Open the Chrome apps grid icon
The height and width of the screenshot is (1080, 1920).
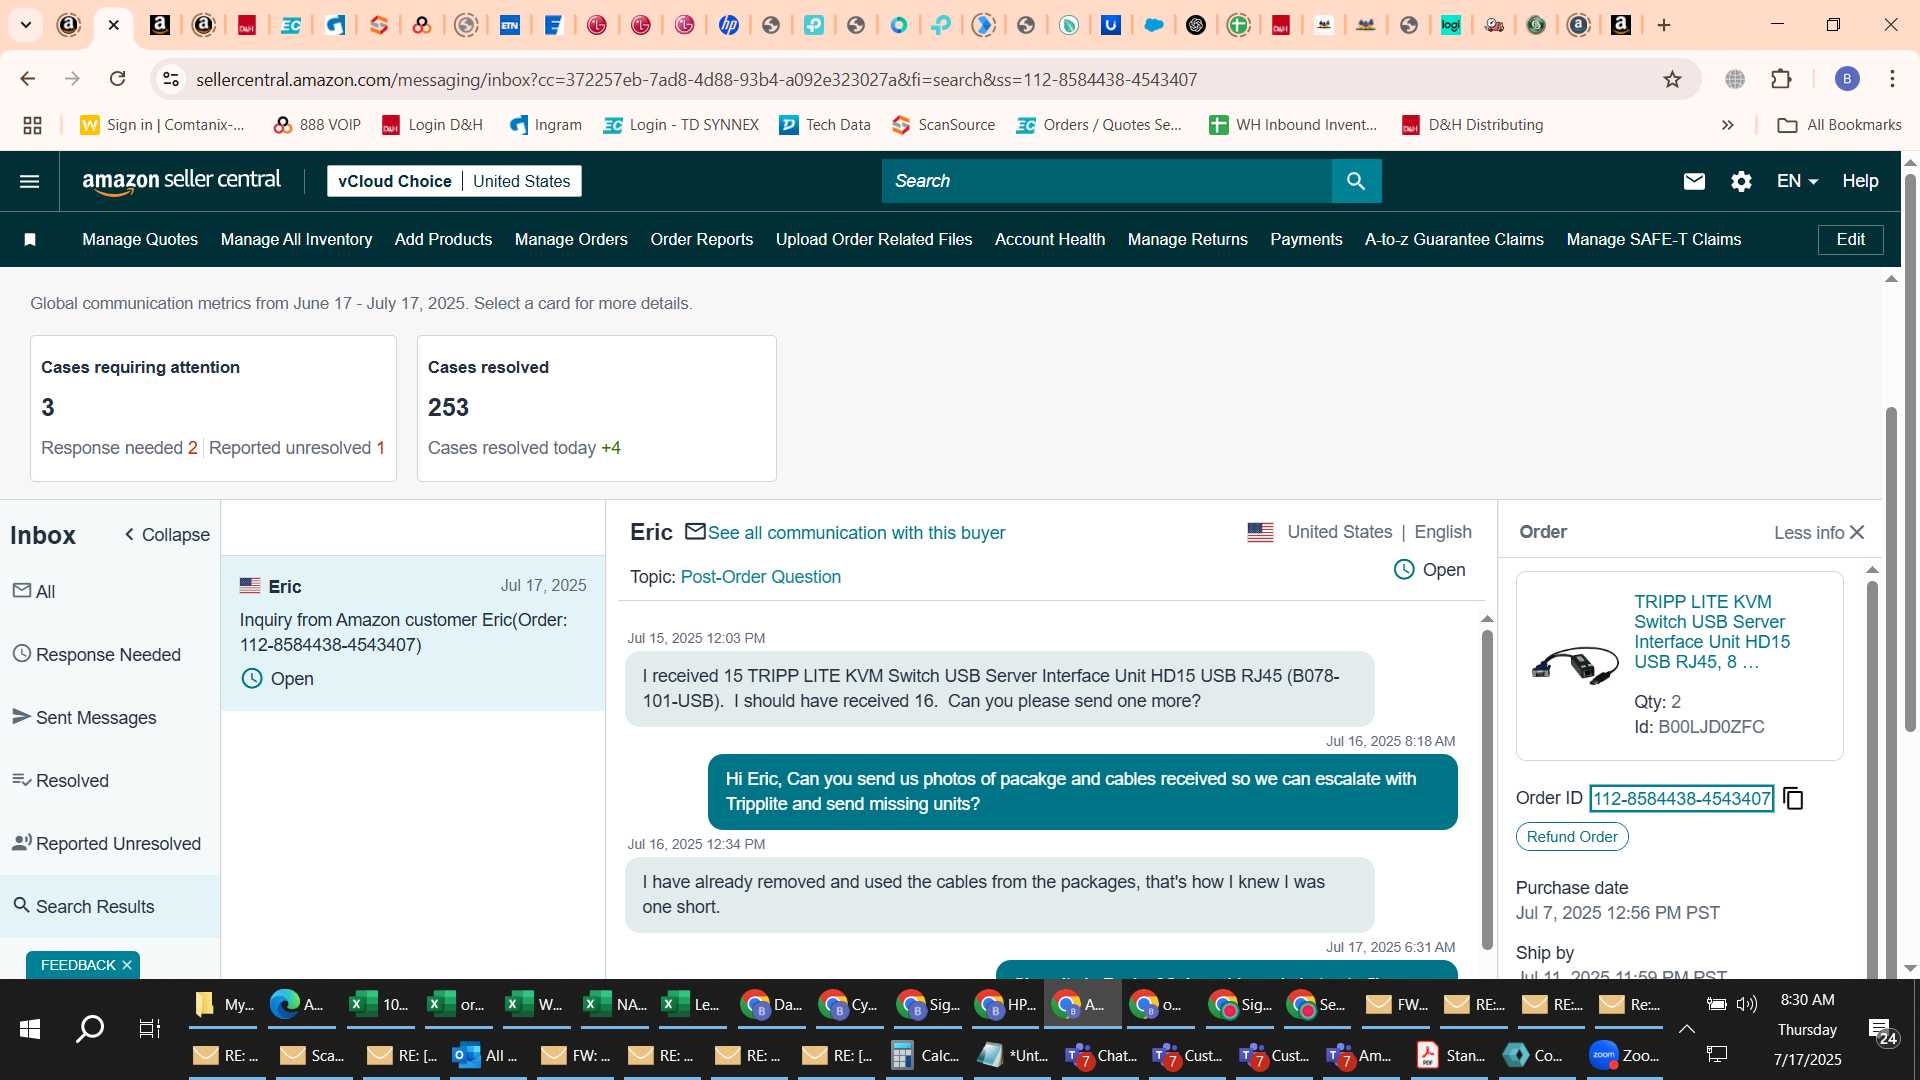[32, 125]
